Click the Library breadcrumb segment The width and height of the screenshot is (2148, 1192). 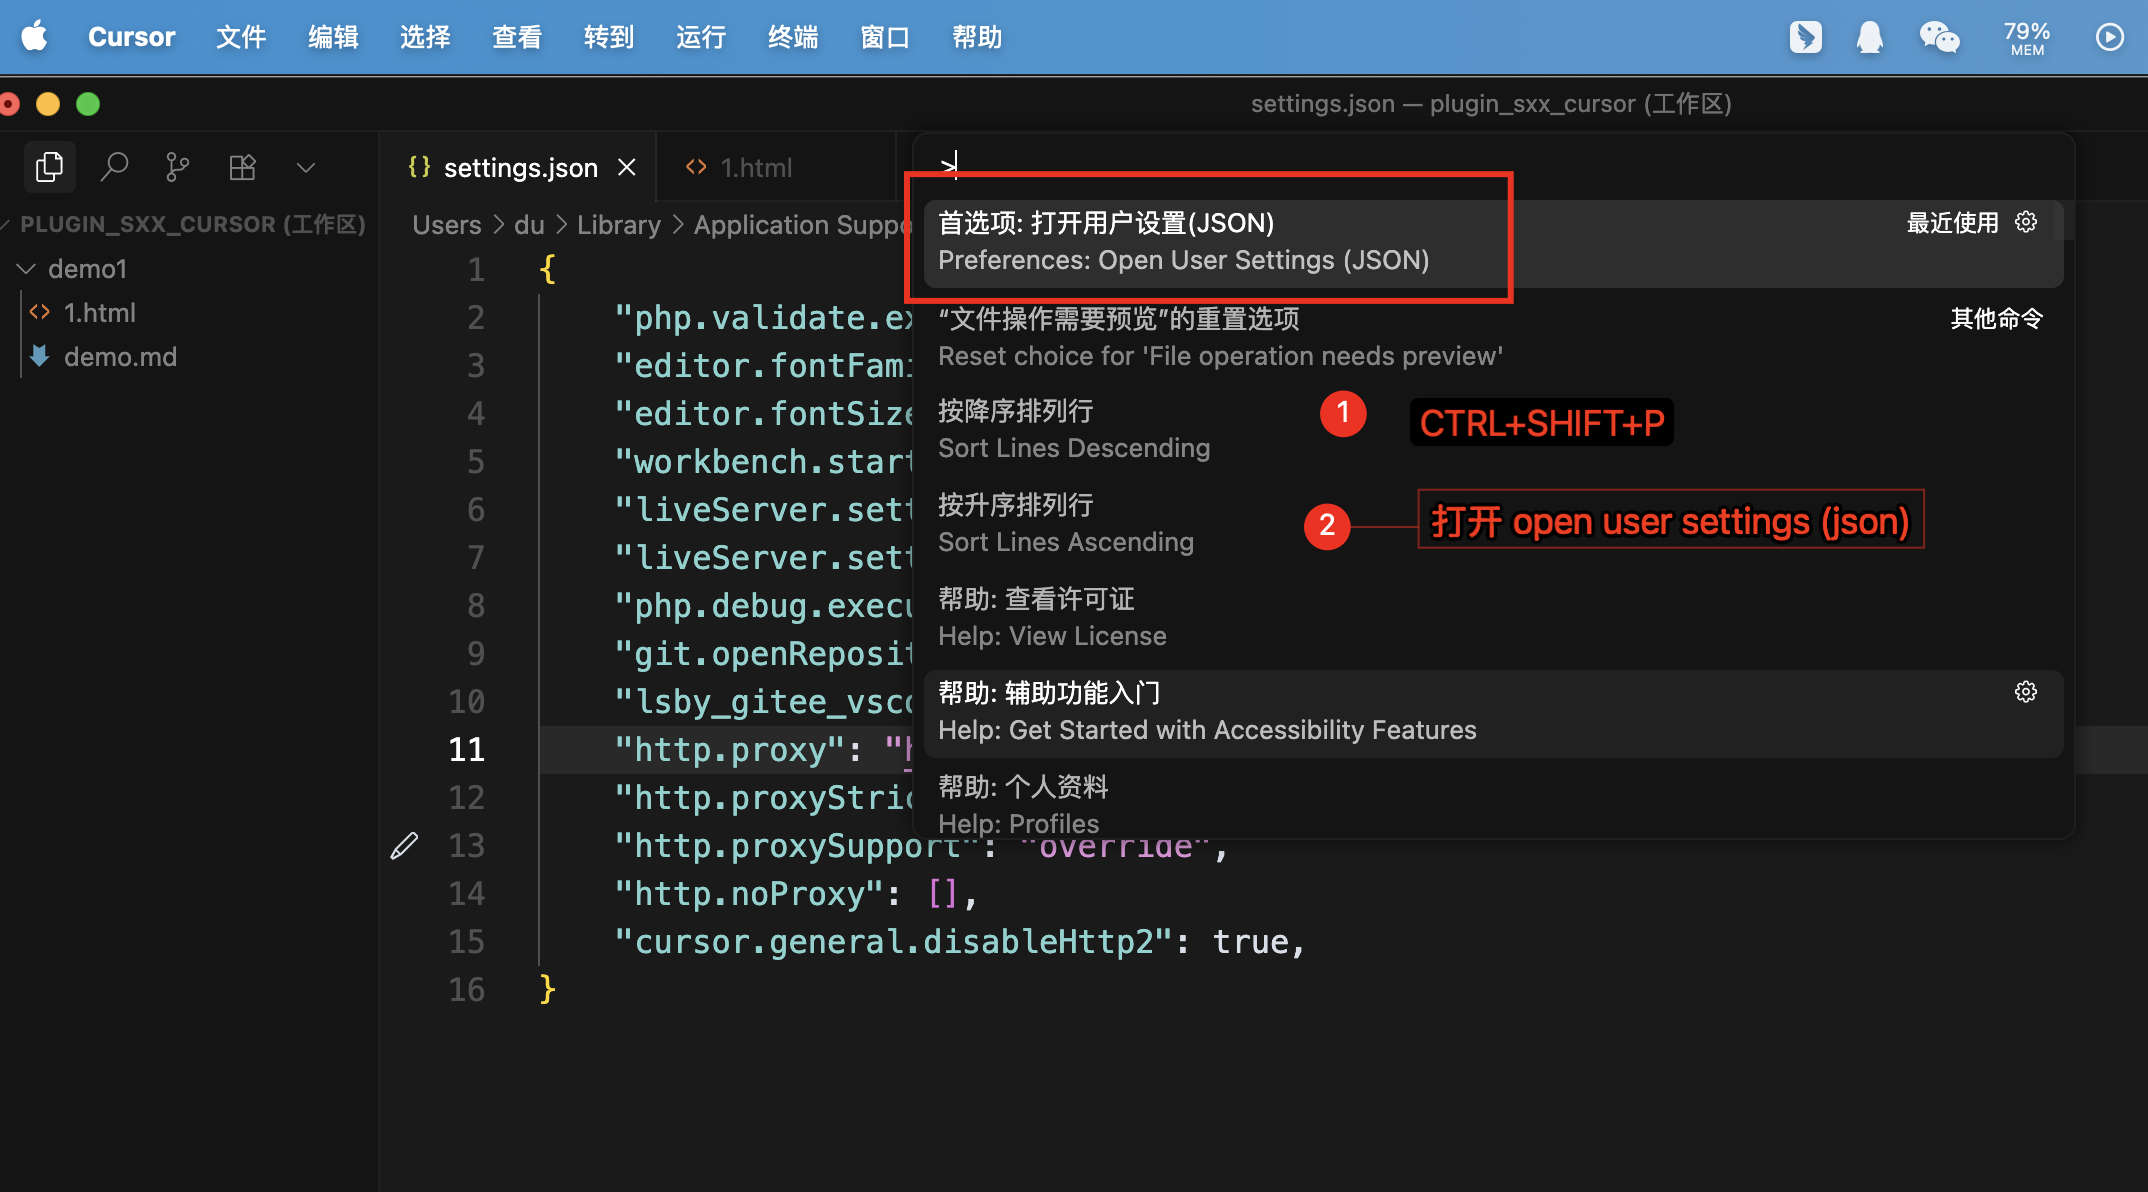click(618, 225)
